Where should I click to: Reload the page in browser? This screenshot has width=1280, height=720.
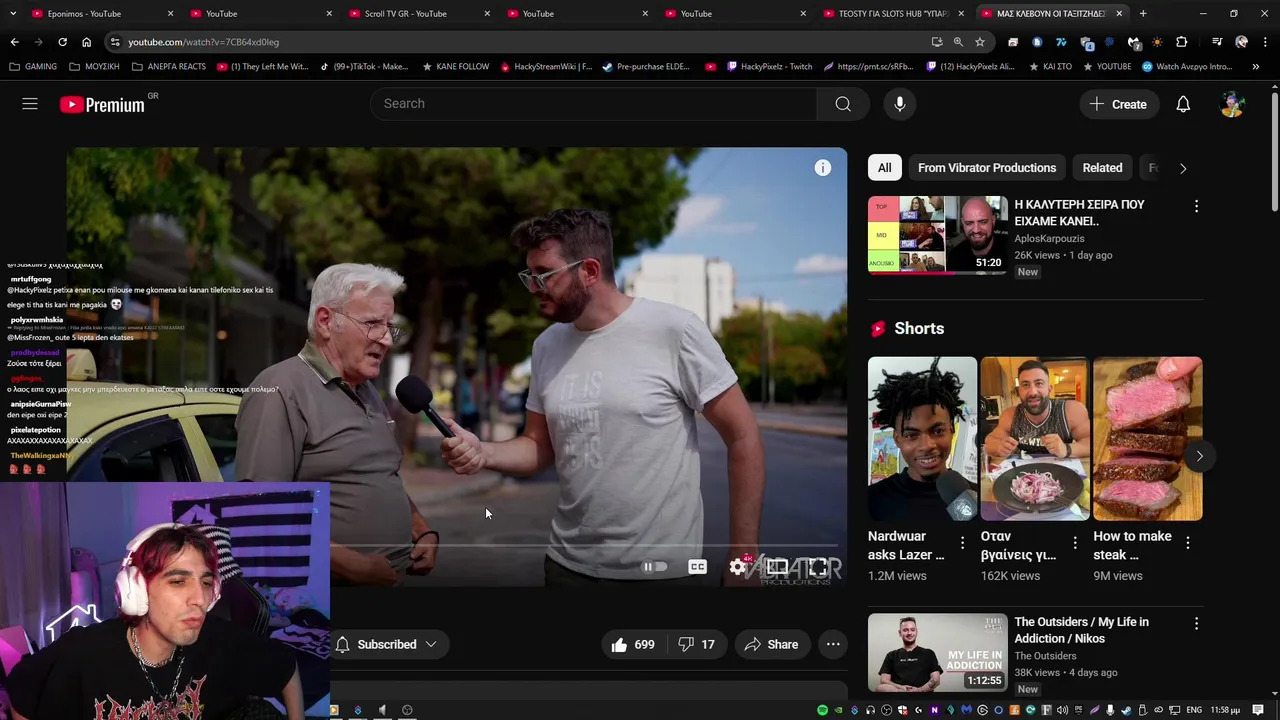[x=62, y=42]
